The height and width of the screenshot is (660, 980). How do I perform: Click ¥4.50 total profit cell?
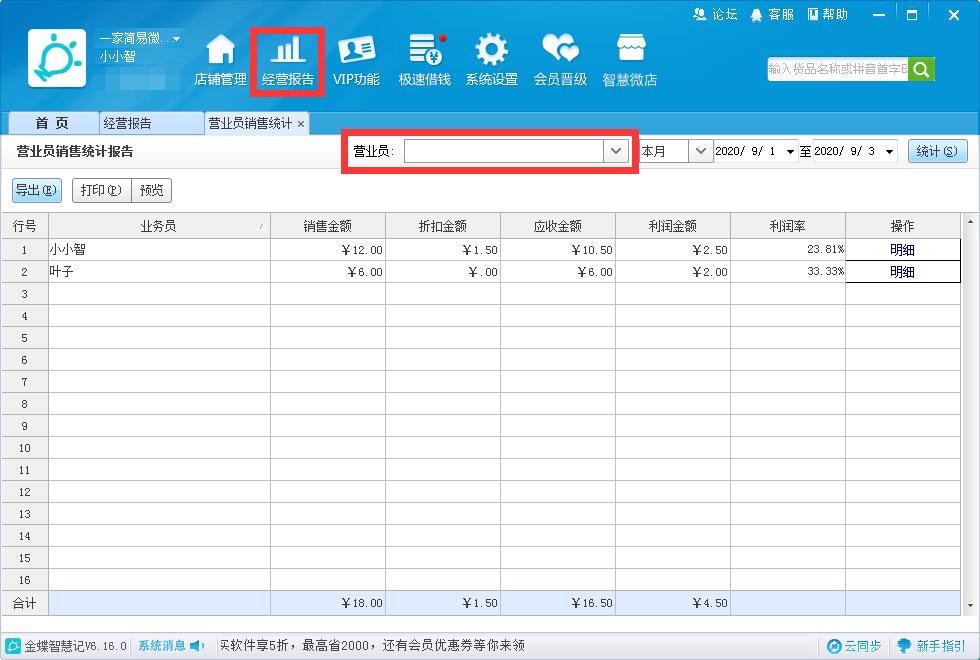(x=672, y=603)
